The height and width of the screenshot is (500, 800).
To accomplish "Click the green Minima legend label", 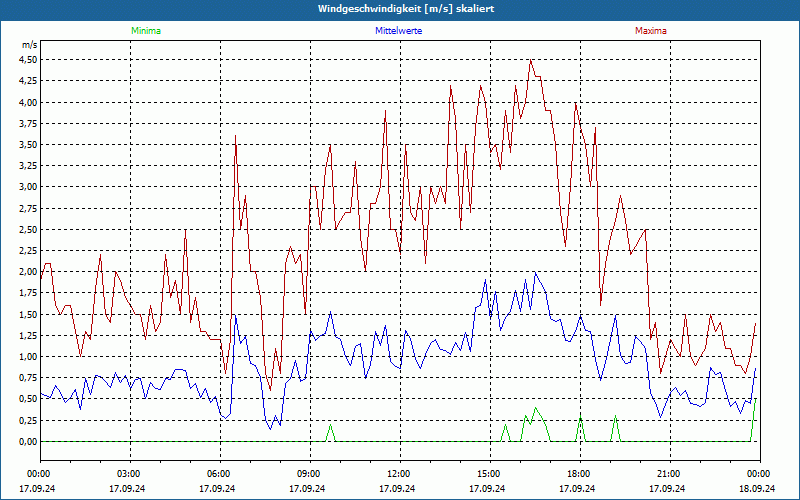I will [x=146, y=31].
